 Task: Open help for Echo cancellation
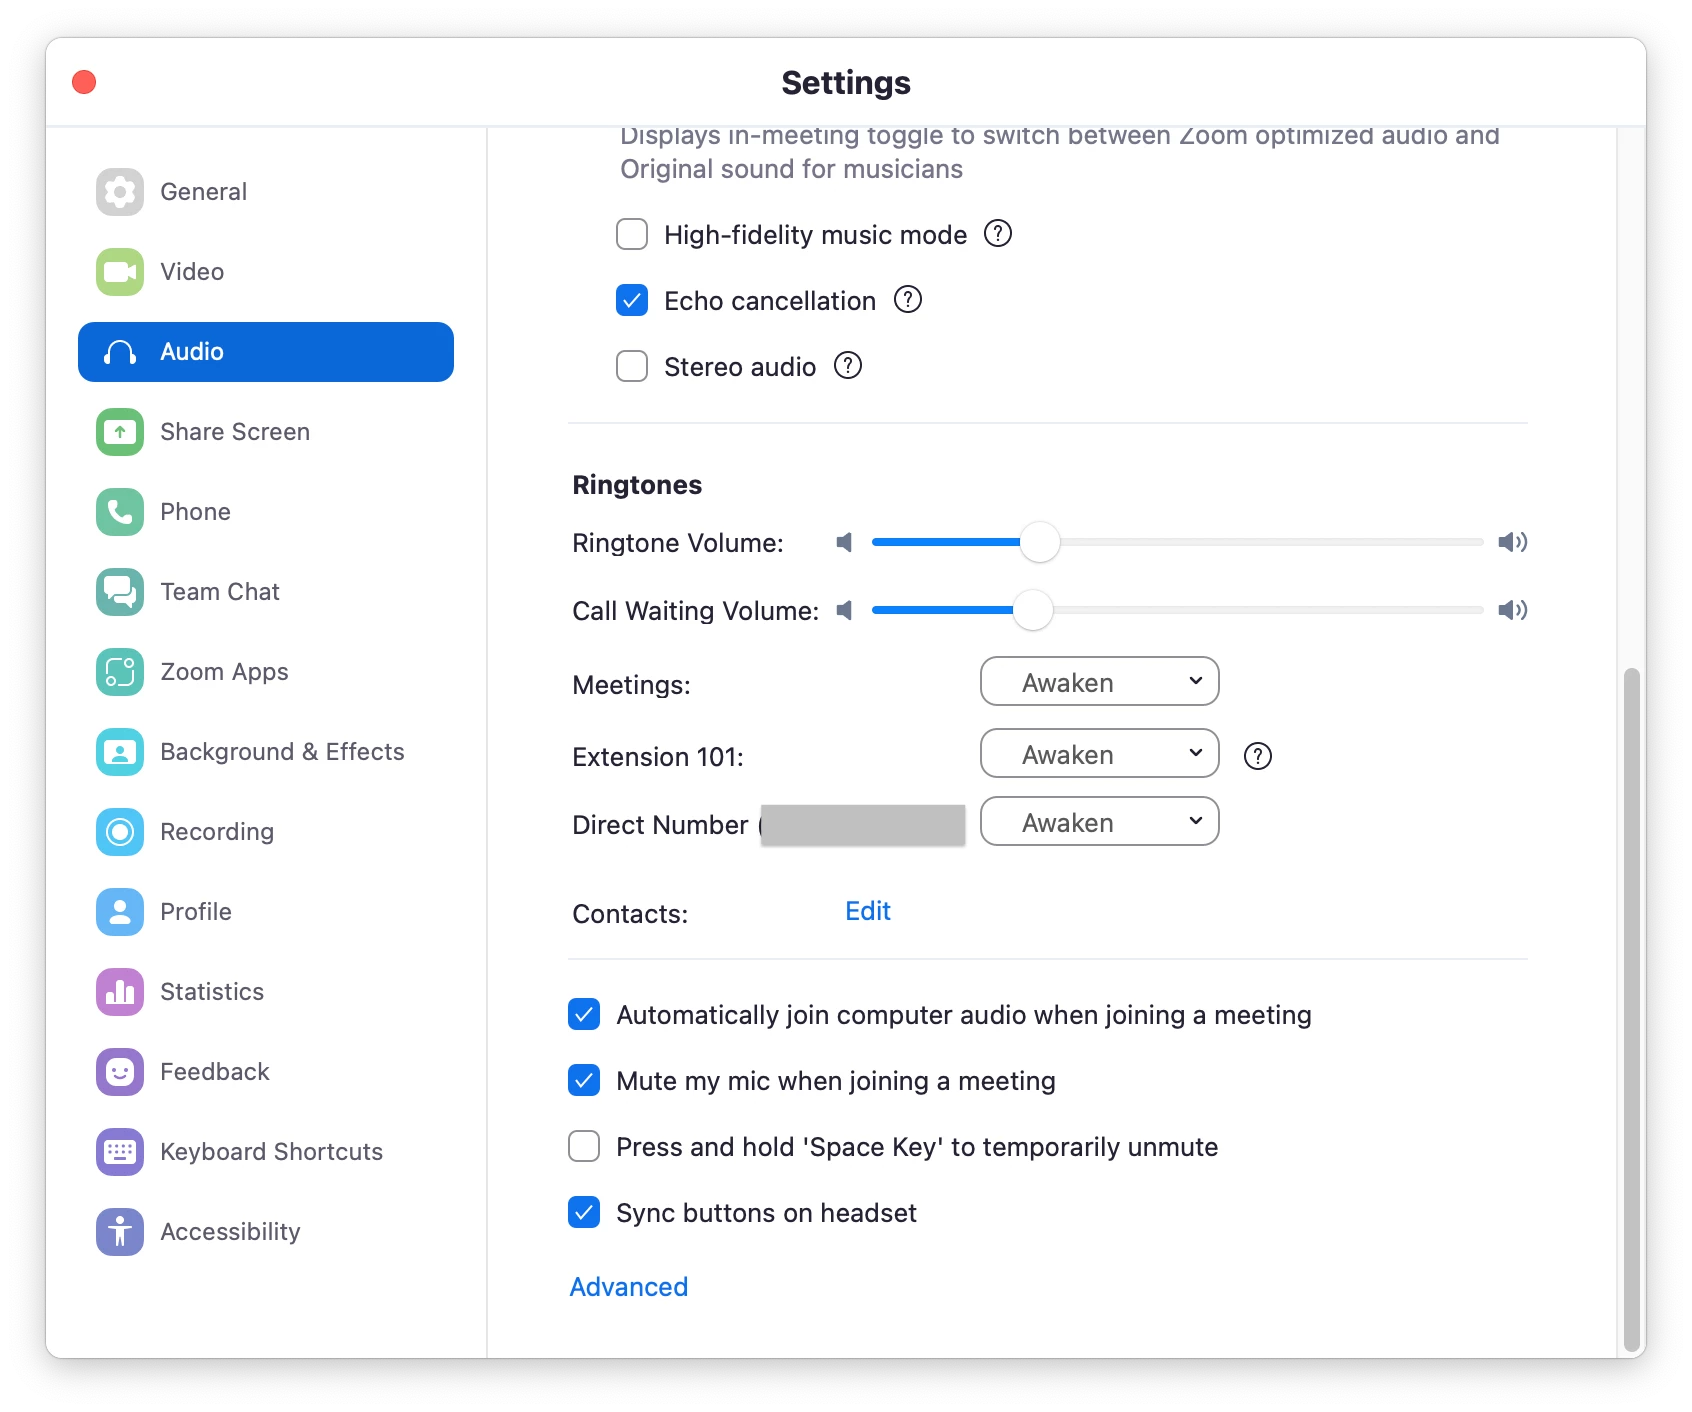click(x=908, y=300)
